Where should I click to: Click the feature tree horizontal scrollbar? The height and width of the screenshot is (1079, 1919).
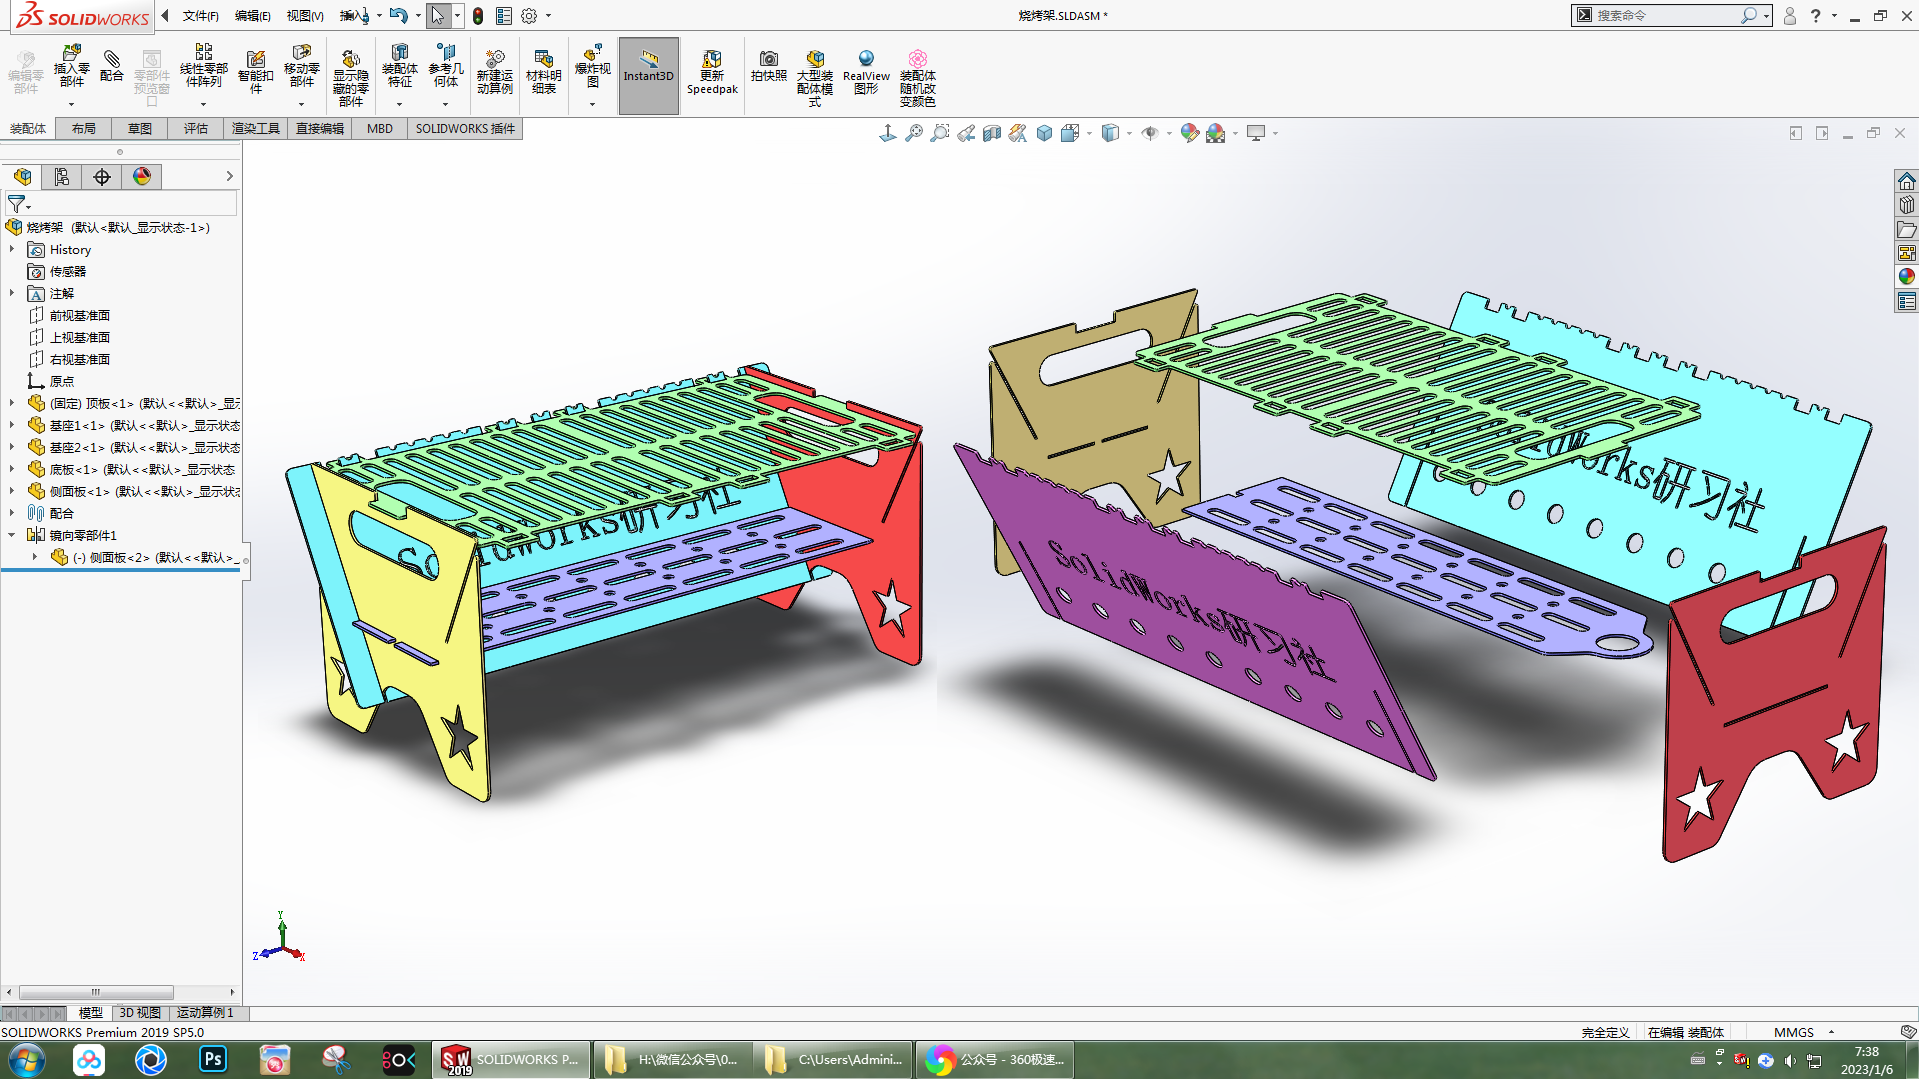[97, 992]
